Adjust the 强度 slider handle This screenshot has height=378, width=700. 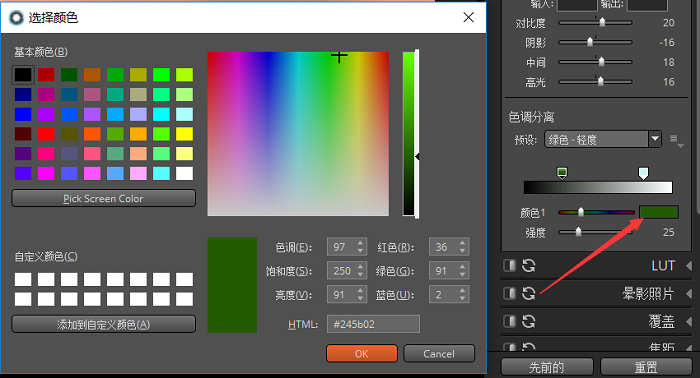[579, 231]
